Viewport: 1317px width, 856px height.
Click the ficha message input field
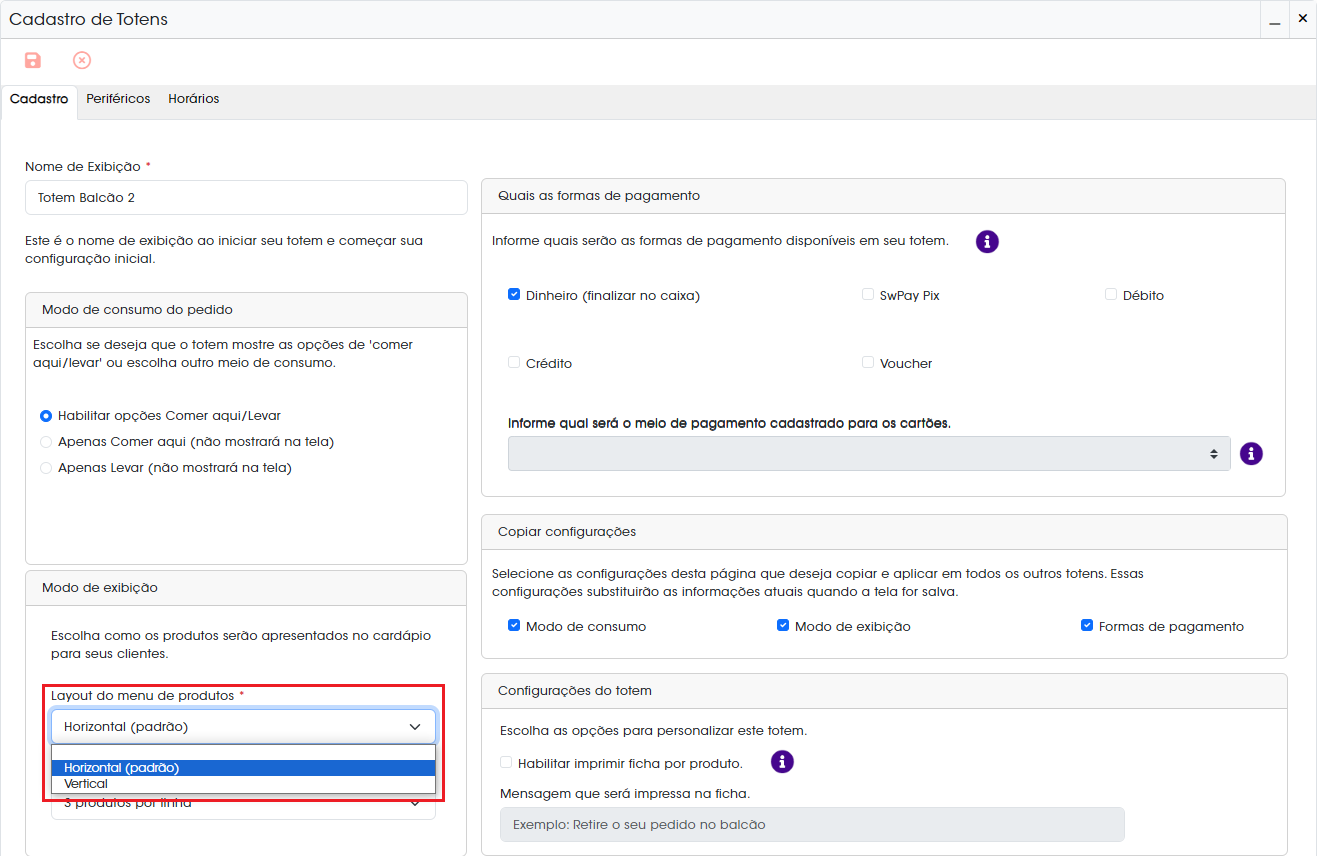812,825
